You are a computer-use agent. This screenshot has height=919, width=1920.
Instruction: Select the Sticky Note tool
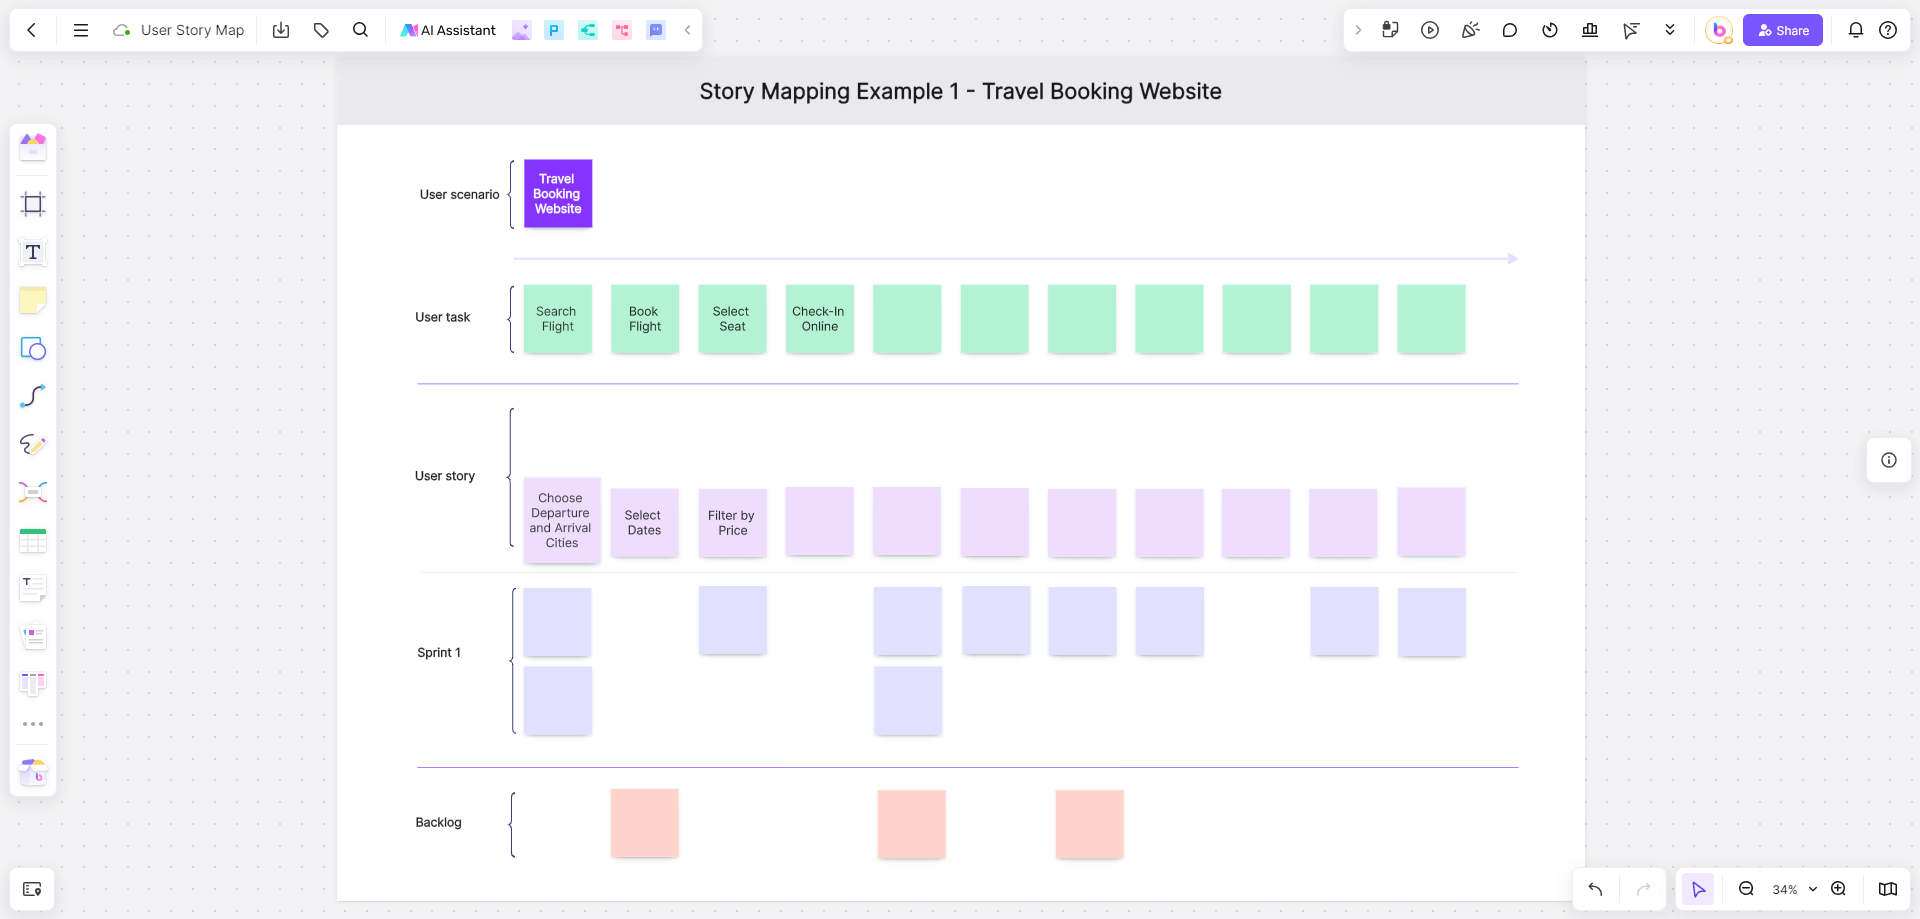tap(33, 300)
